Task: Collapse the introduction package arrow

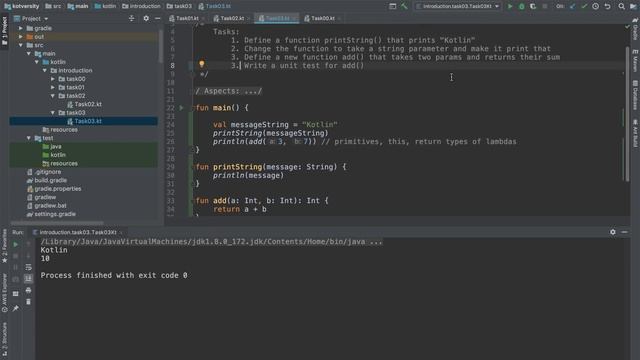Action: (45, 70)
